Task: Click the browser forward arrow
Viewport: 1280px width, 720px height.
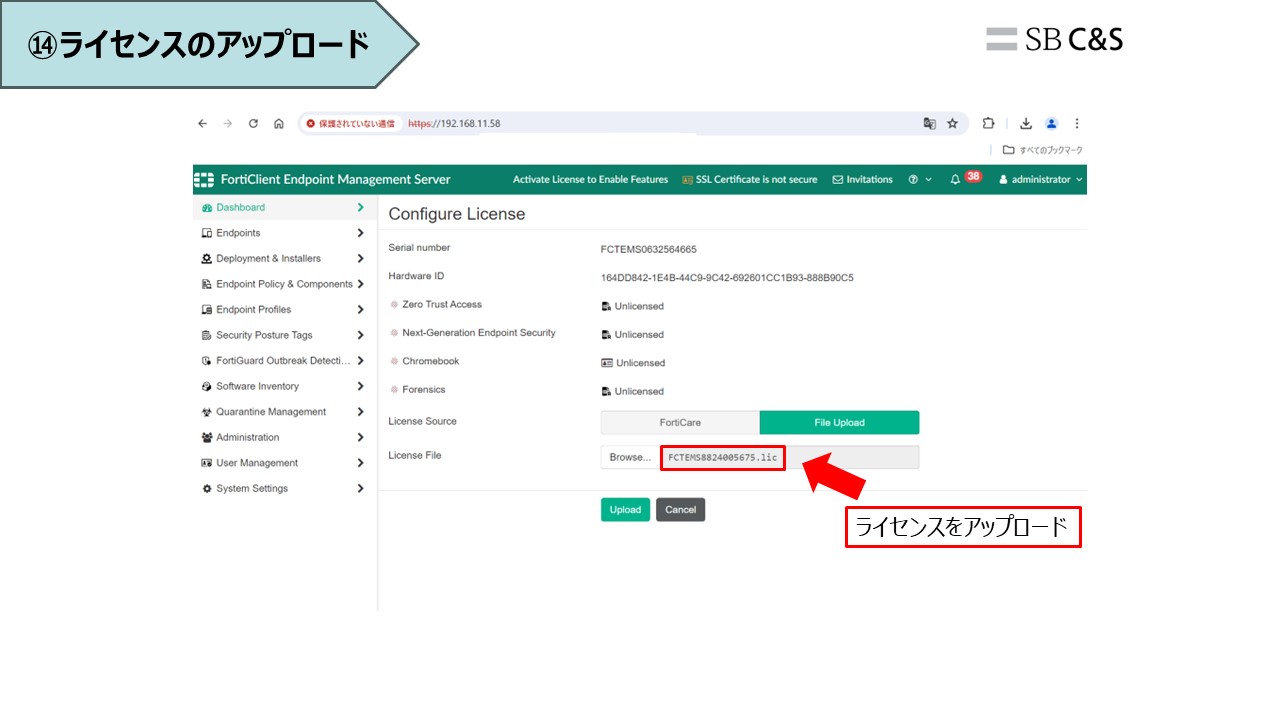Action: [x=227, y=124]
